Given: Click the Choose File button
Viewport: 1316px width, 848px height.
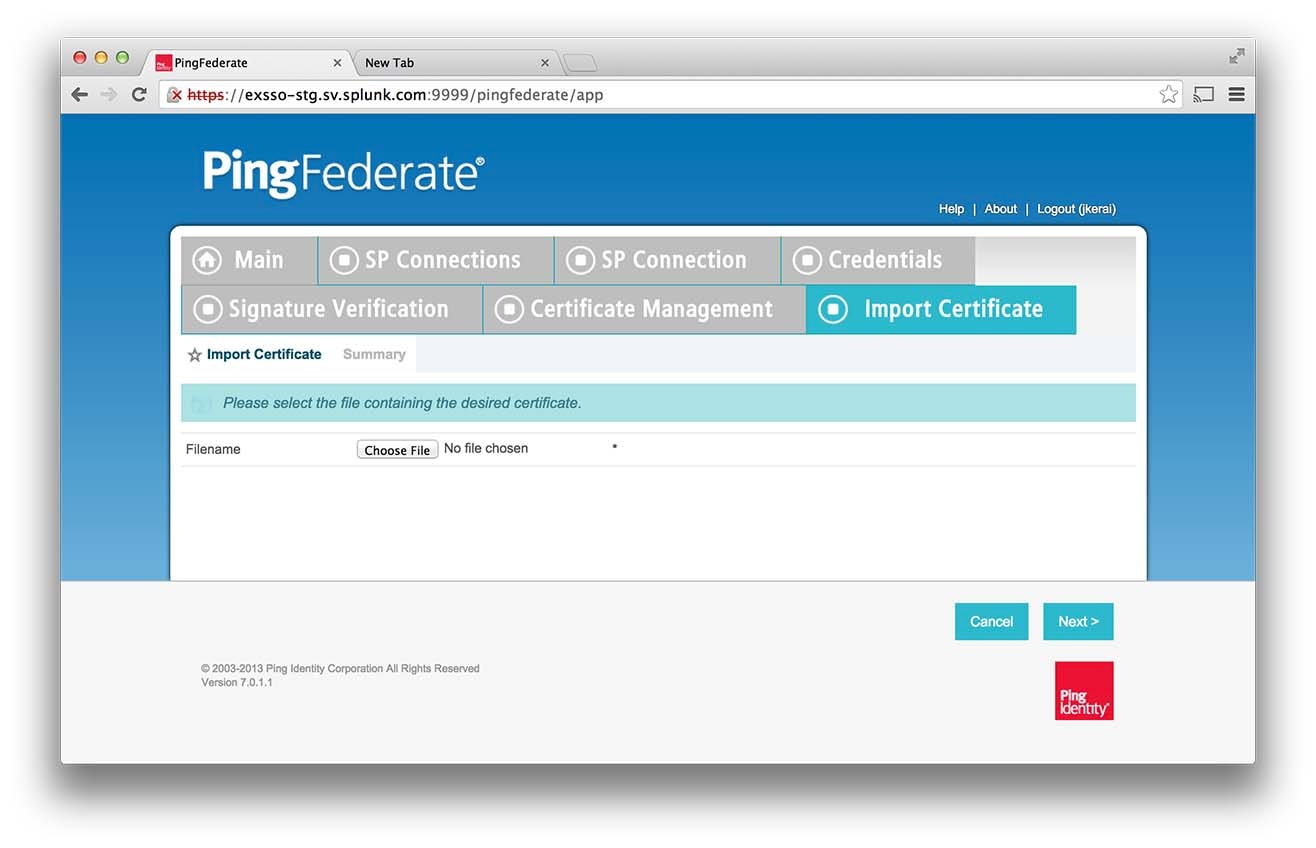Looking at the screenshot, I should (x=397, y=450).
